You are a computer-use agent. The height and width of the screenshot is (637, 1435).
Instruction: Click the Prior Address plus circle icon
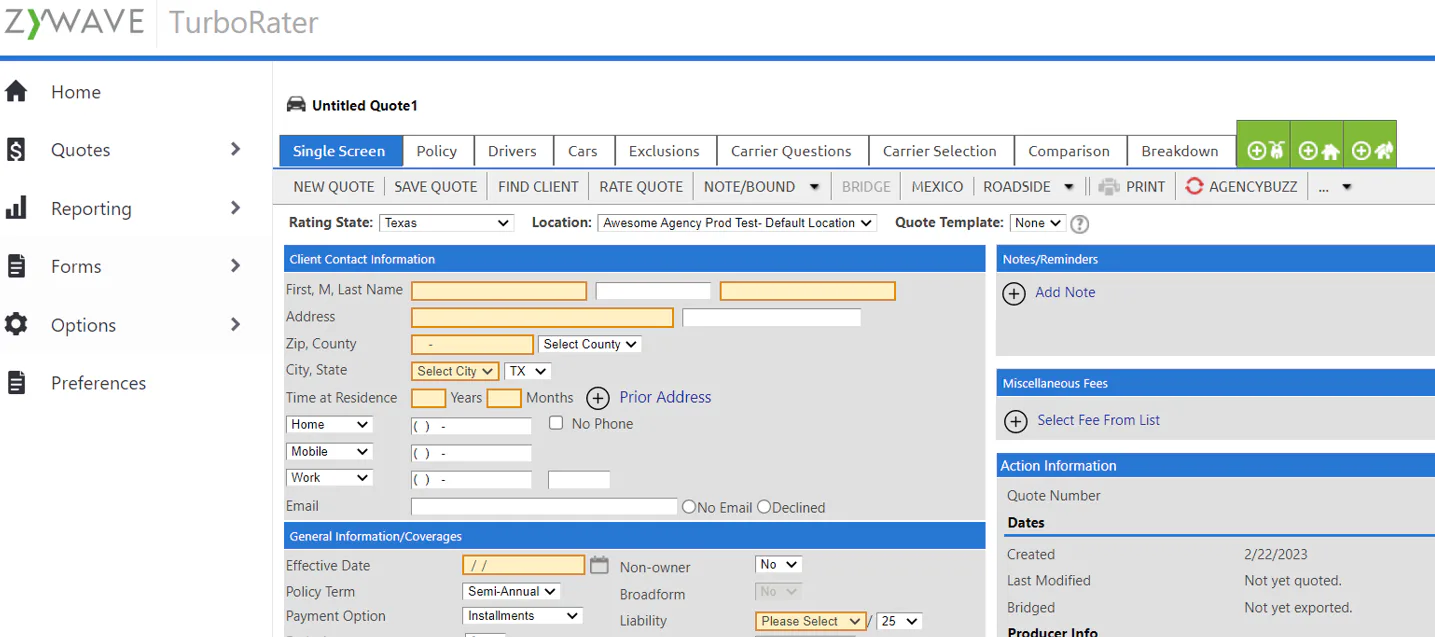[x=597, y=398]
